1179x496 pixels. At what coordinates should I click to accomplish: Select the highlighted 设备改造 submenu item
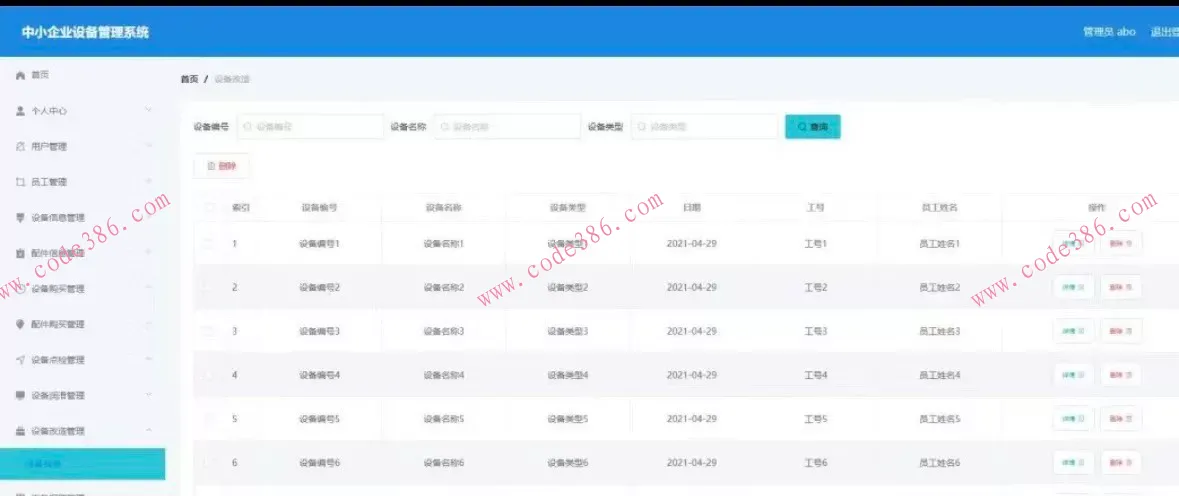pyautogui.click(x=83, y=464)
